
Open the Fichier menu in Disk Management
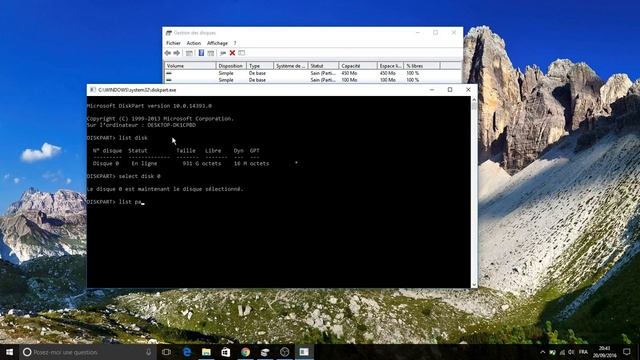pyautogui.click(x=173, y=43)
